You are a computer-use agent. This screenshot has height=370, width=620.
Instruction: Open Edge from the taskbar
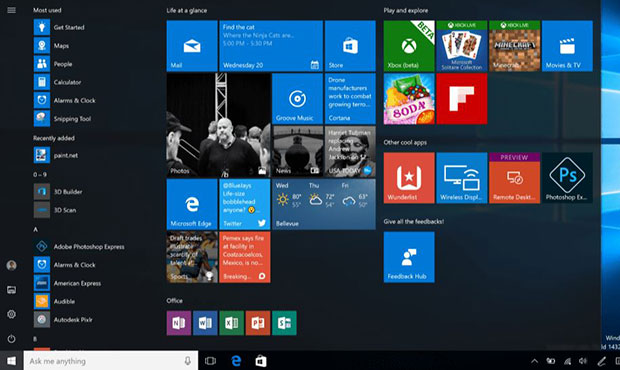[236, 361]
